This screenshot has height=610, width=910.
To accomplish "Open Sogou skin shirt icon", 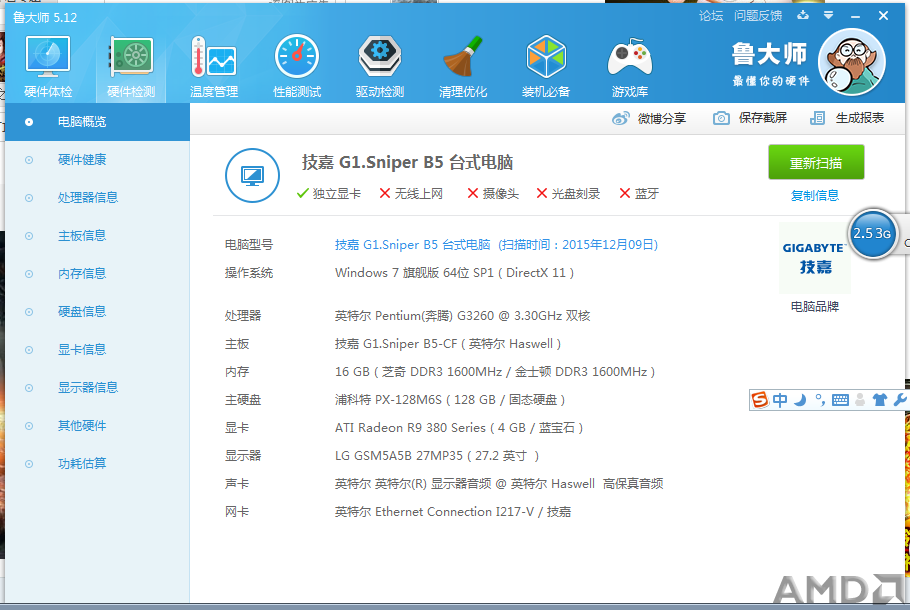I will coord(880,399).
